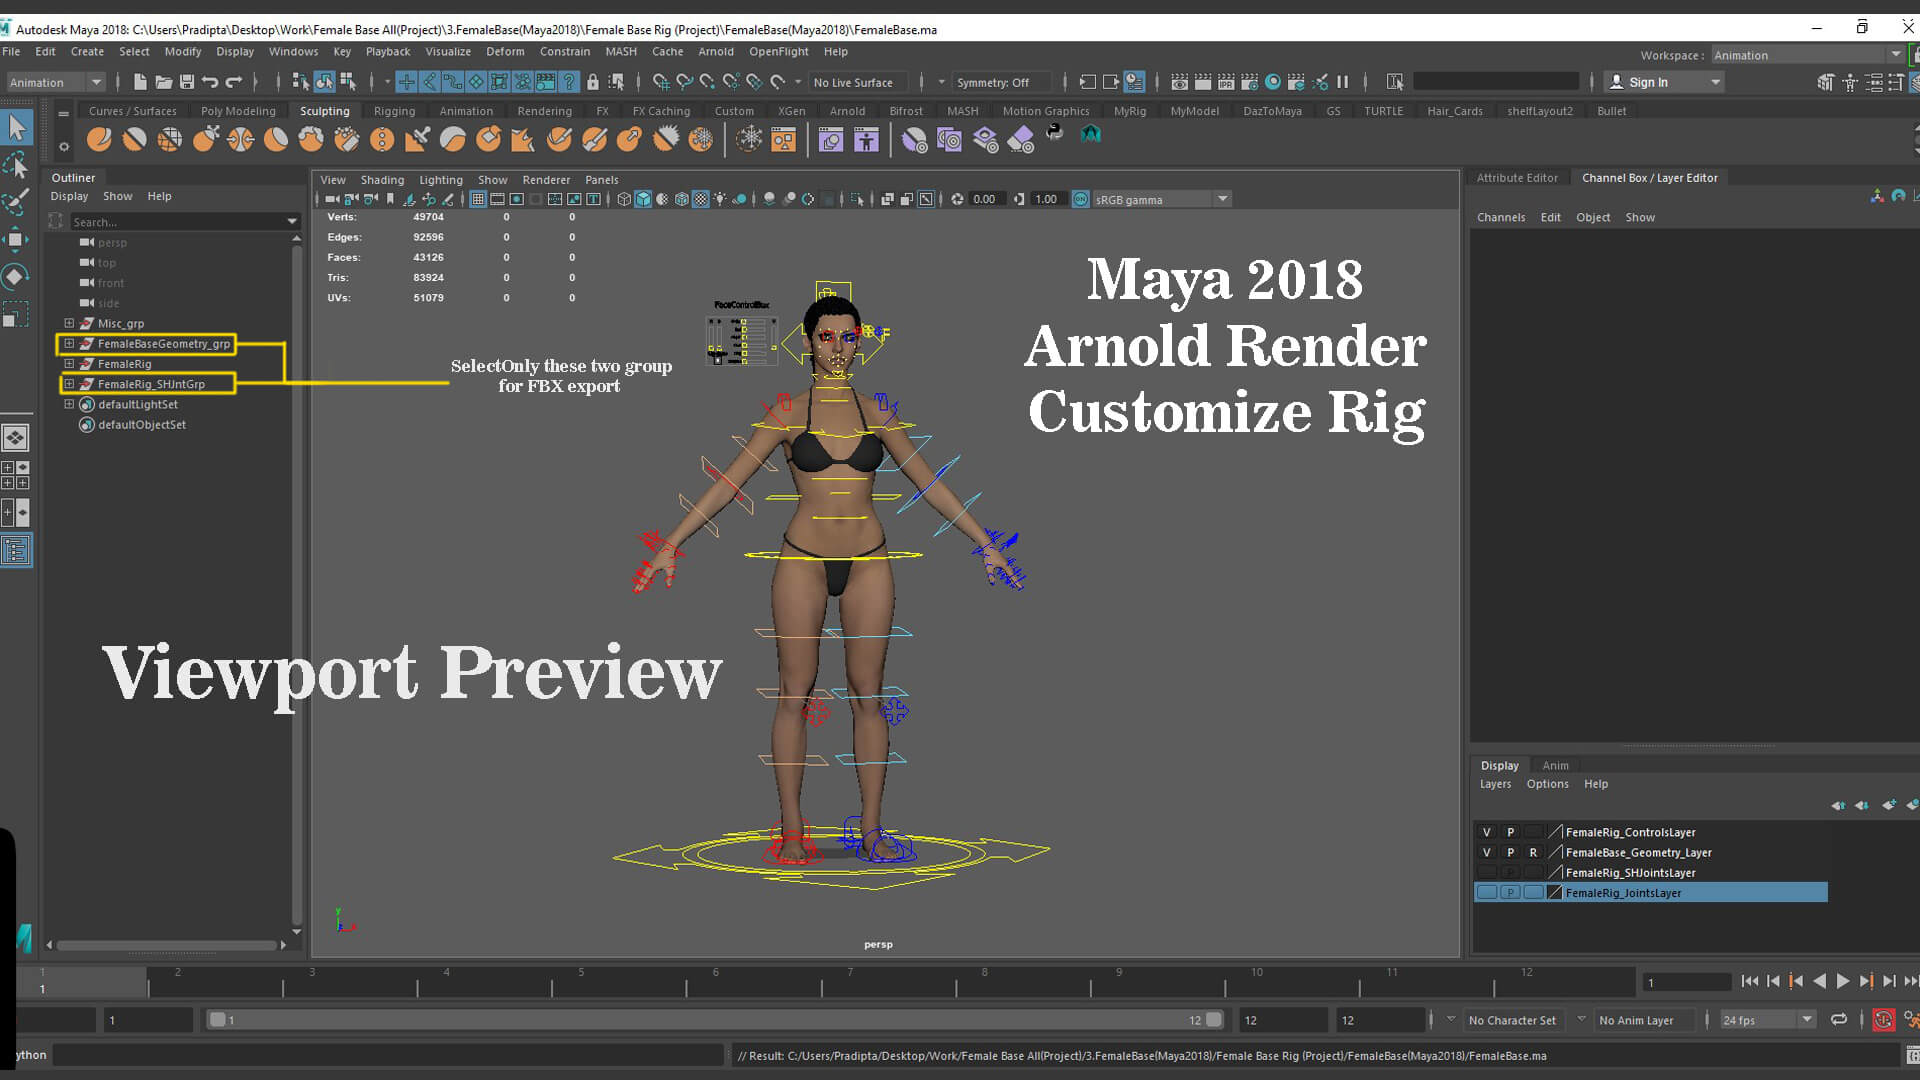
Task: Toggle visibility V of FemaleBase_Geometry_Layer
Action: [x=1487, y=852]
